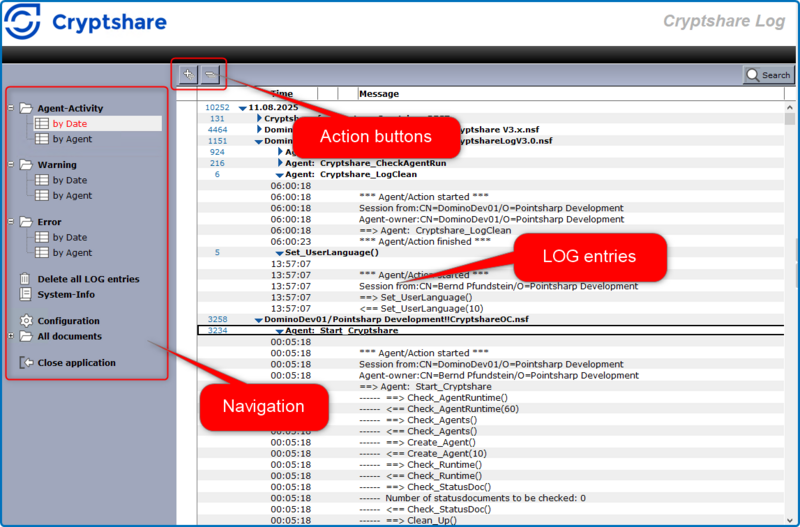The width and height of the screenshot is (800, 527).
Task: Click the Time column header
Action: (x=281, y=94)
